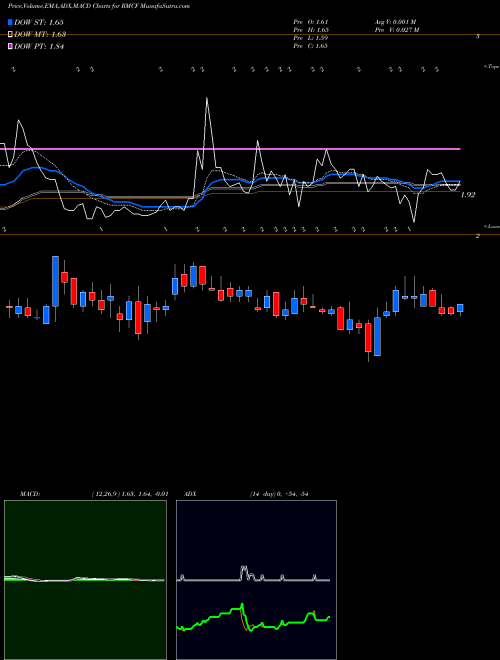Click the MACD panel heading label
The width and height of the screenshot is (500, 660).
[30, 494]
